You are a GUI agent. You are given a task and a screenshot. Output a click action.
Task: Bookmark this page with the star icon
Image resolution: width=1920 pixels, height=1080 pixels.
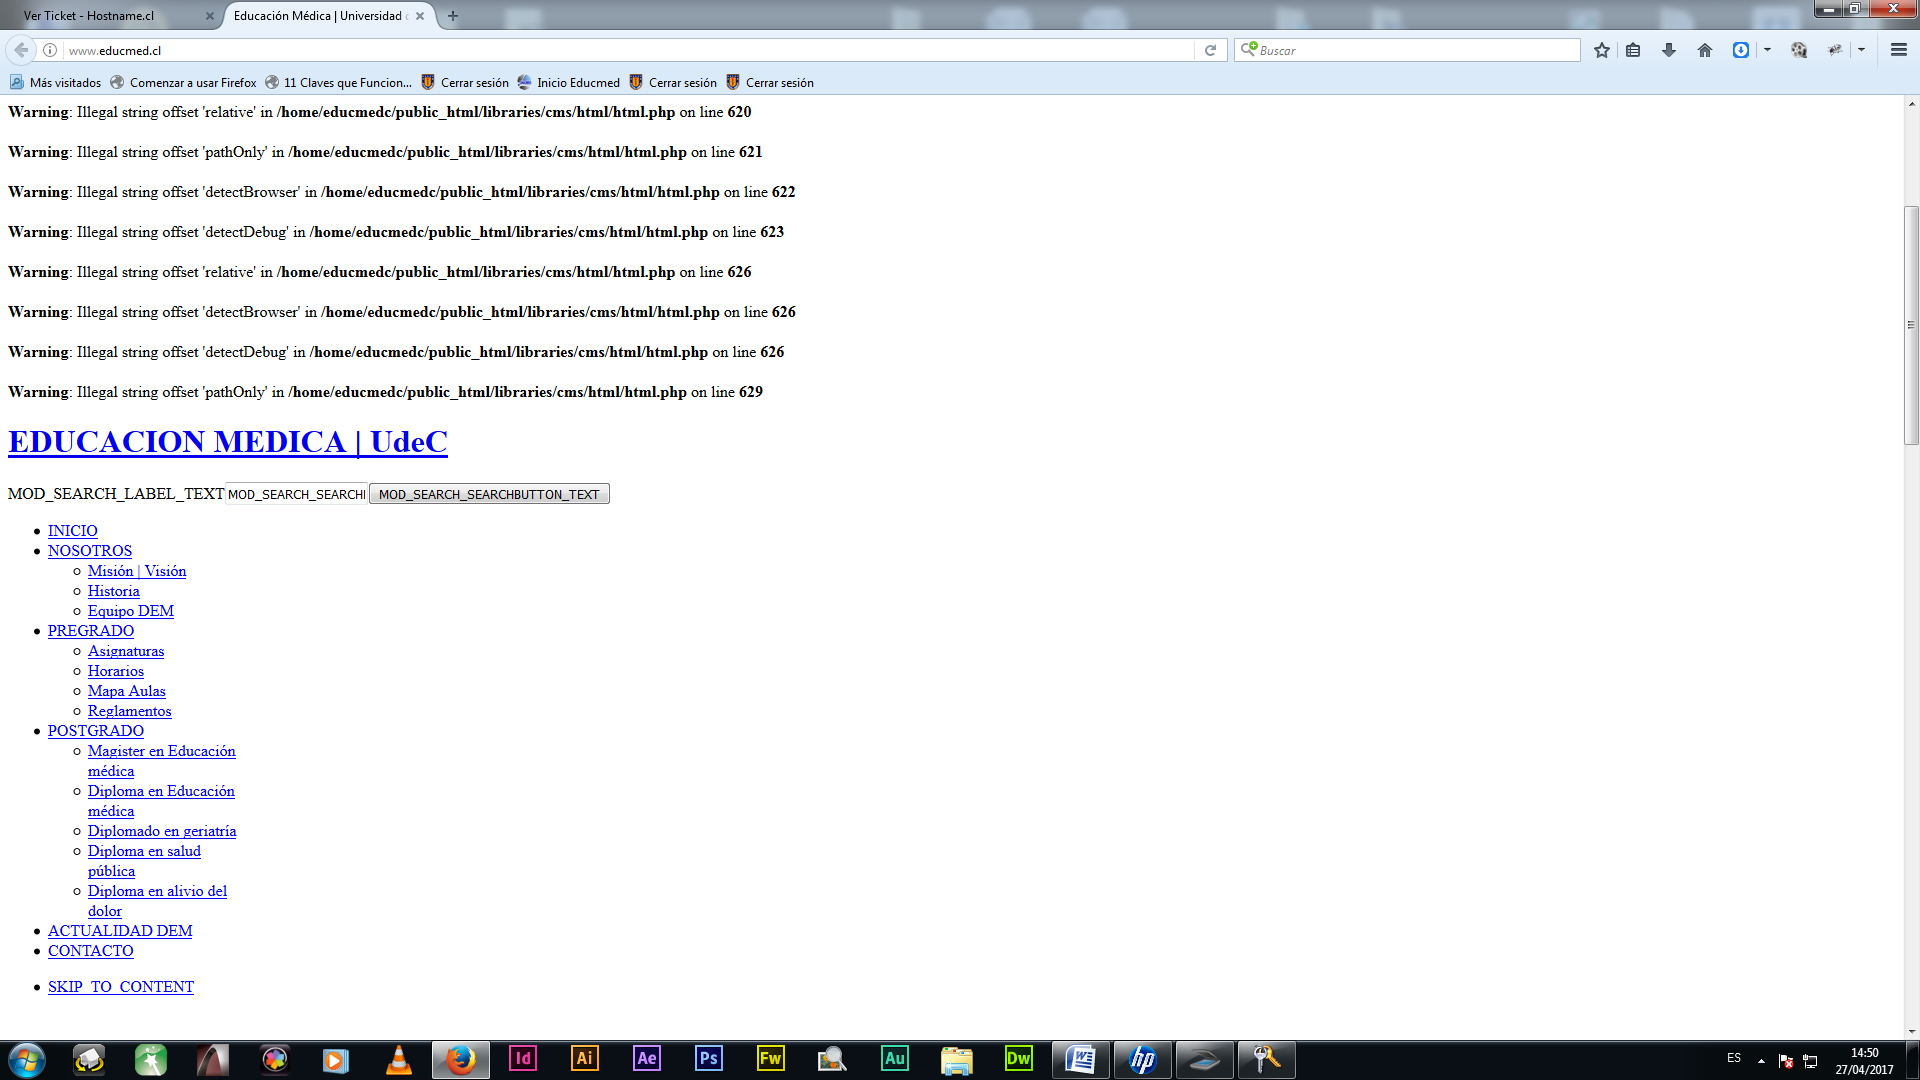point(1602,50)
